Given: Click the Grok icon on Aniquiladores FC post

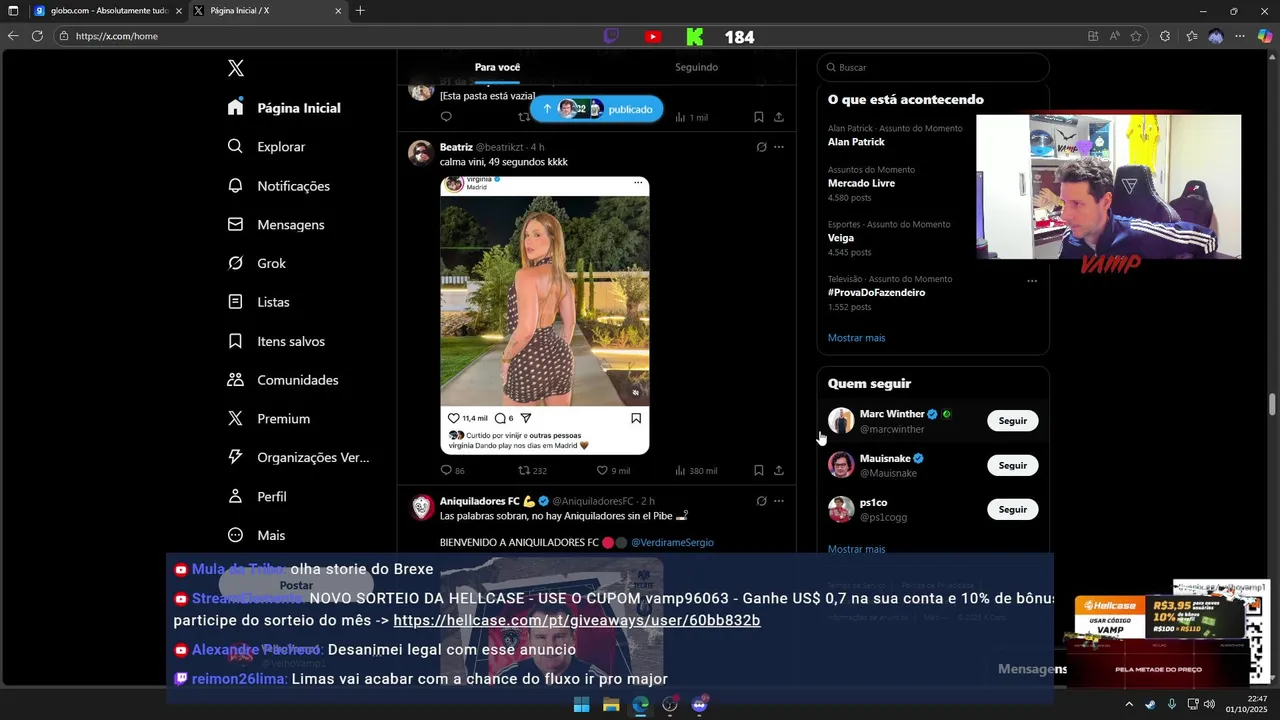Looking at the screenshot, I should [x=761, y=501].
